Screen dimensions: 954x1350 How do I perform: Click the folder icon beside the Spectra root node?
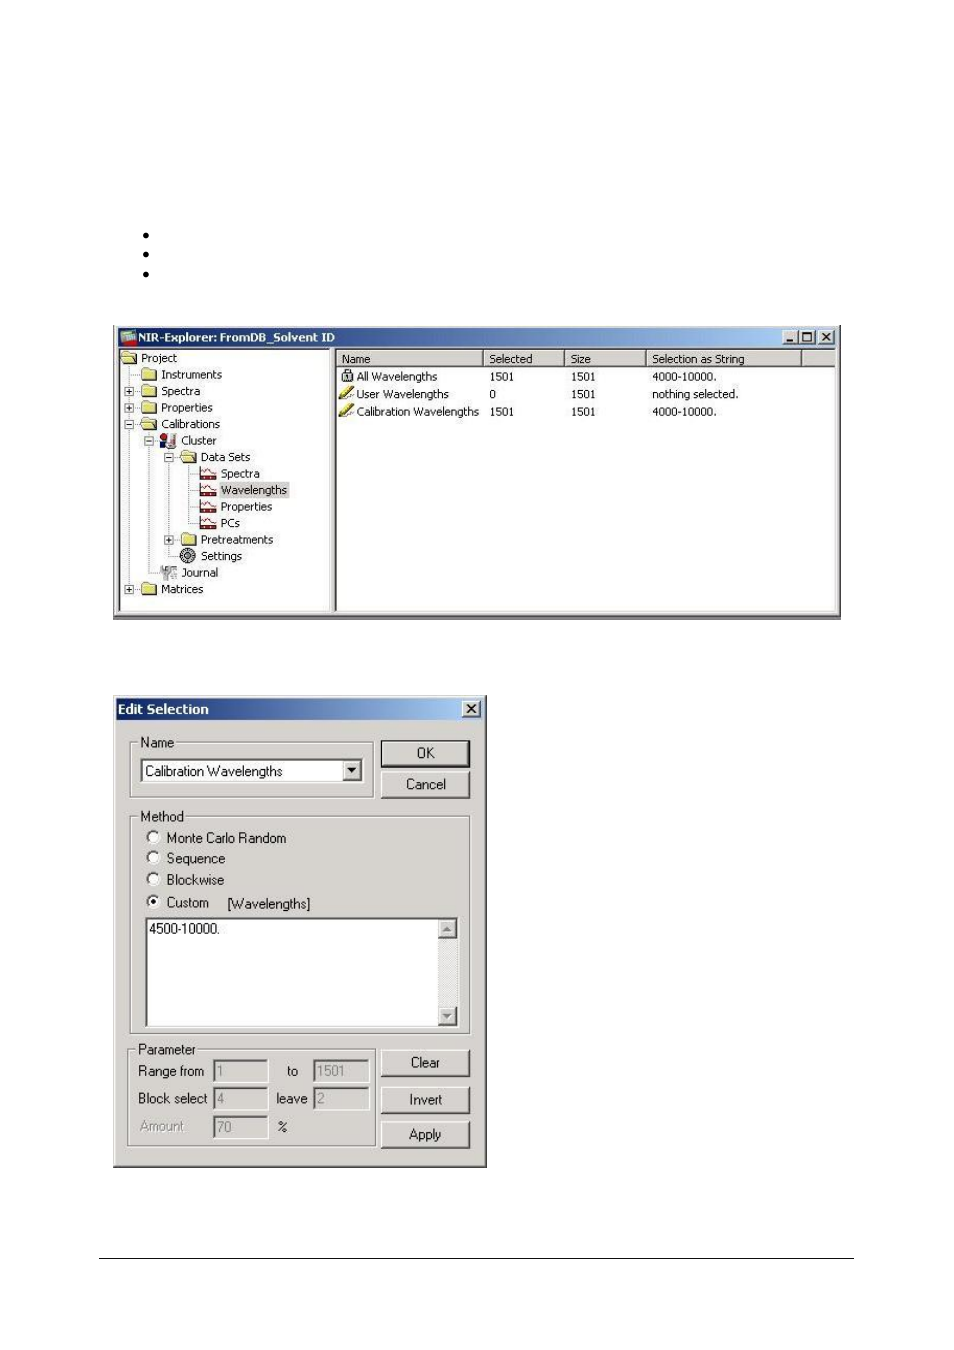click(x=149, y=391)
